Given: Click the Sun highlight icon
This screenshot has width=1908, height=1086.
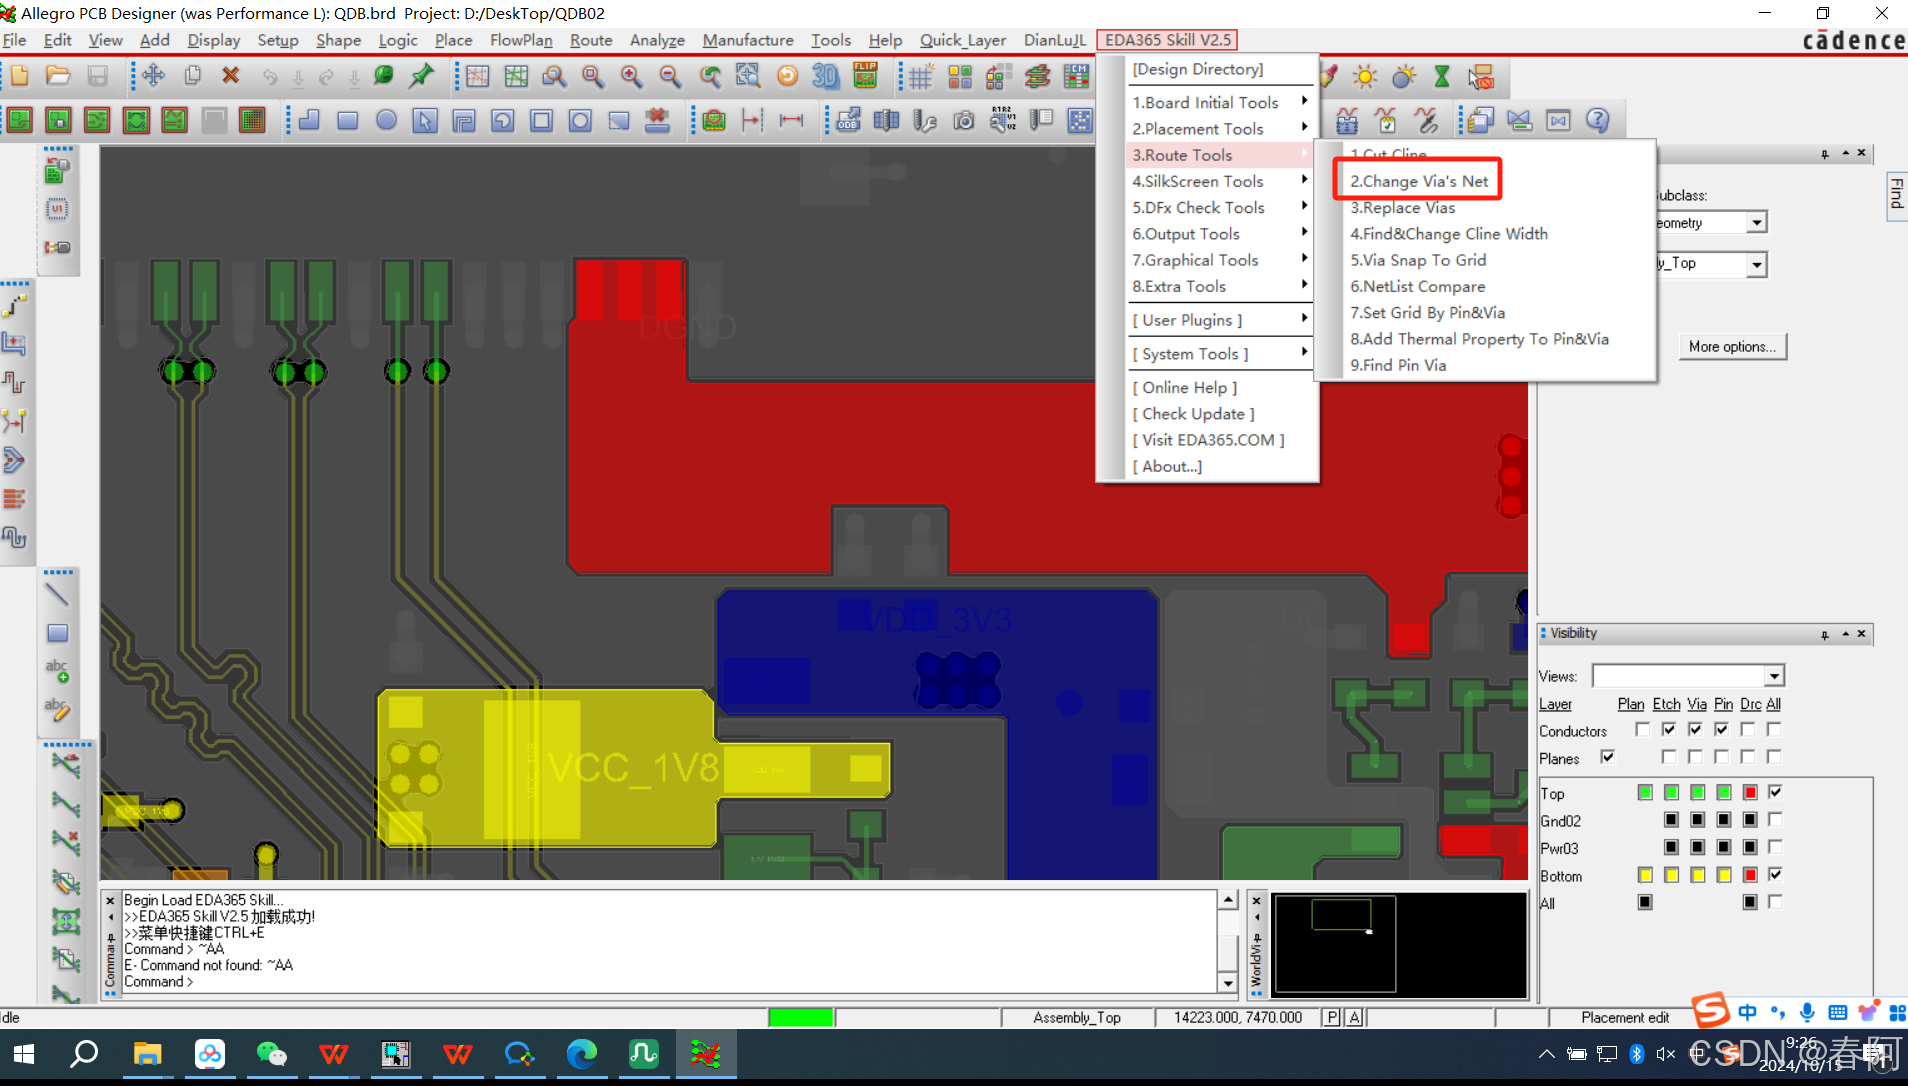Looking at the screenshot, I should click(1365, 76).
